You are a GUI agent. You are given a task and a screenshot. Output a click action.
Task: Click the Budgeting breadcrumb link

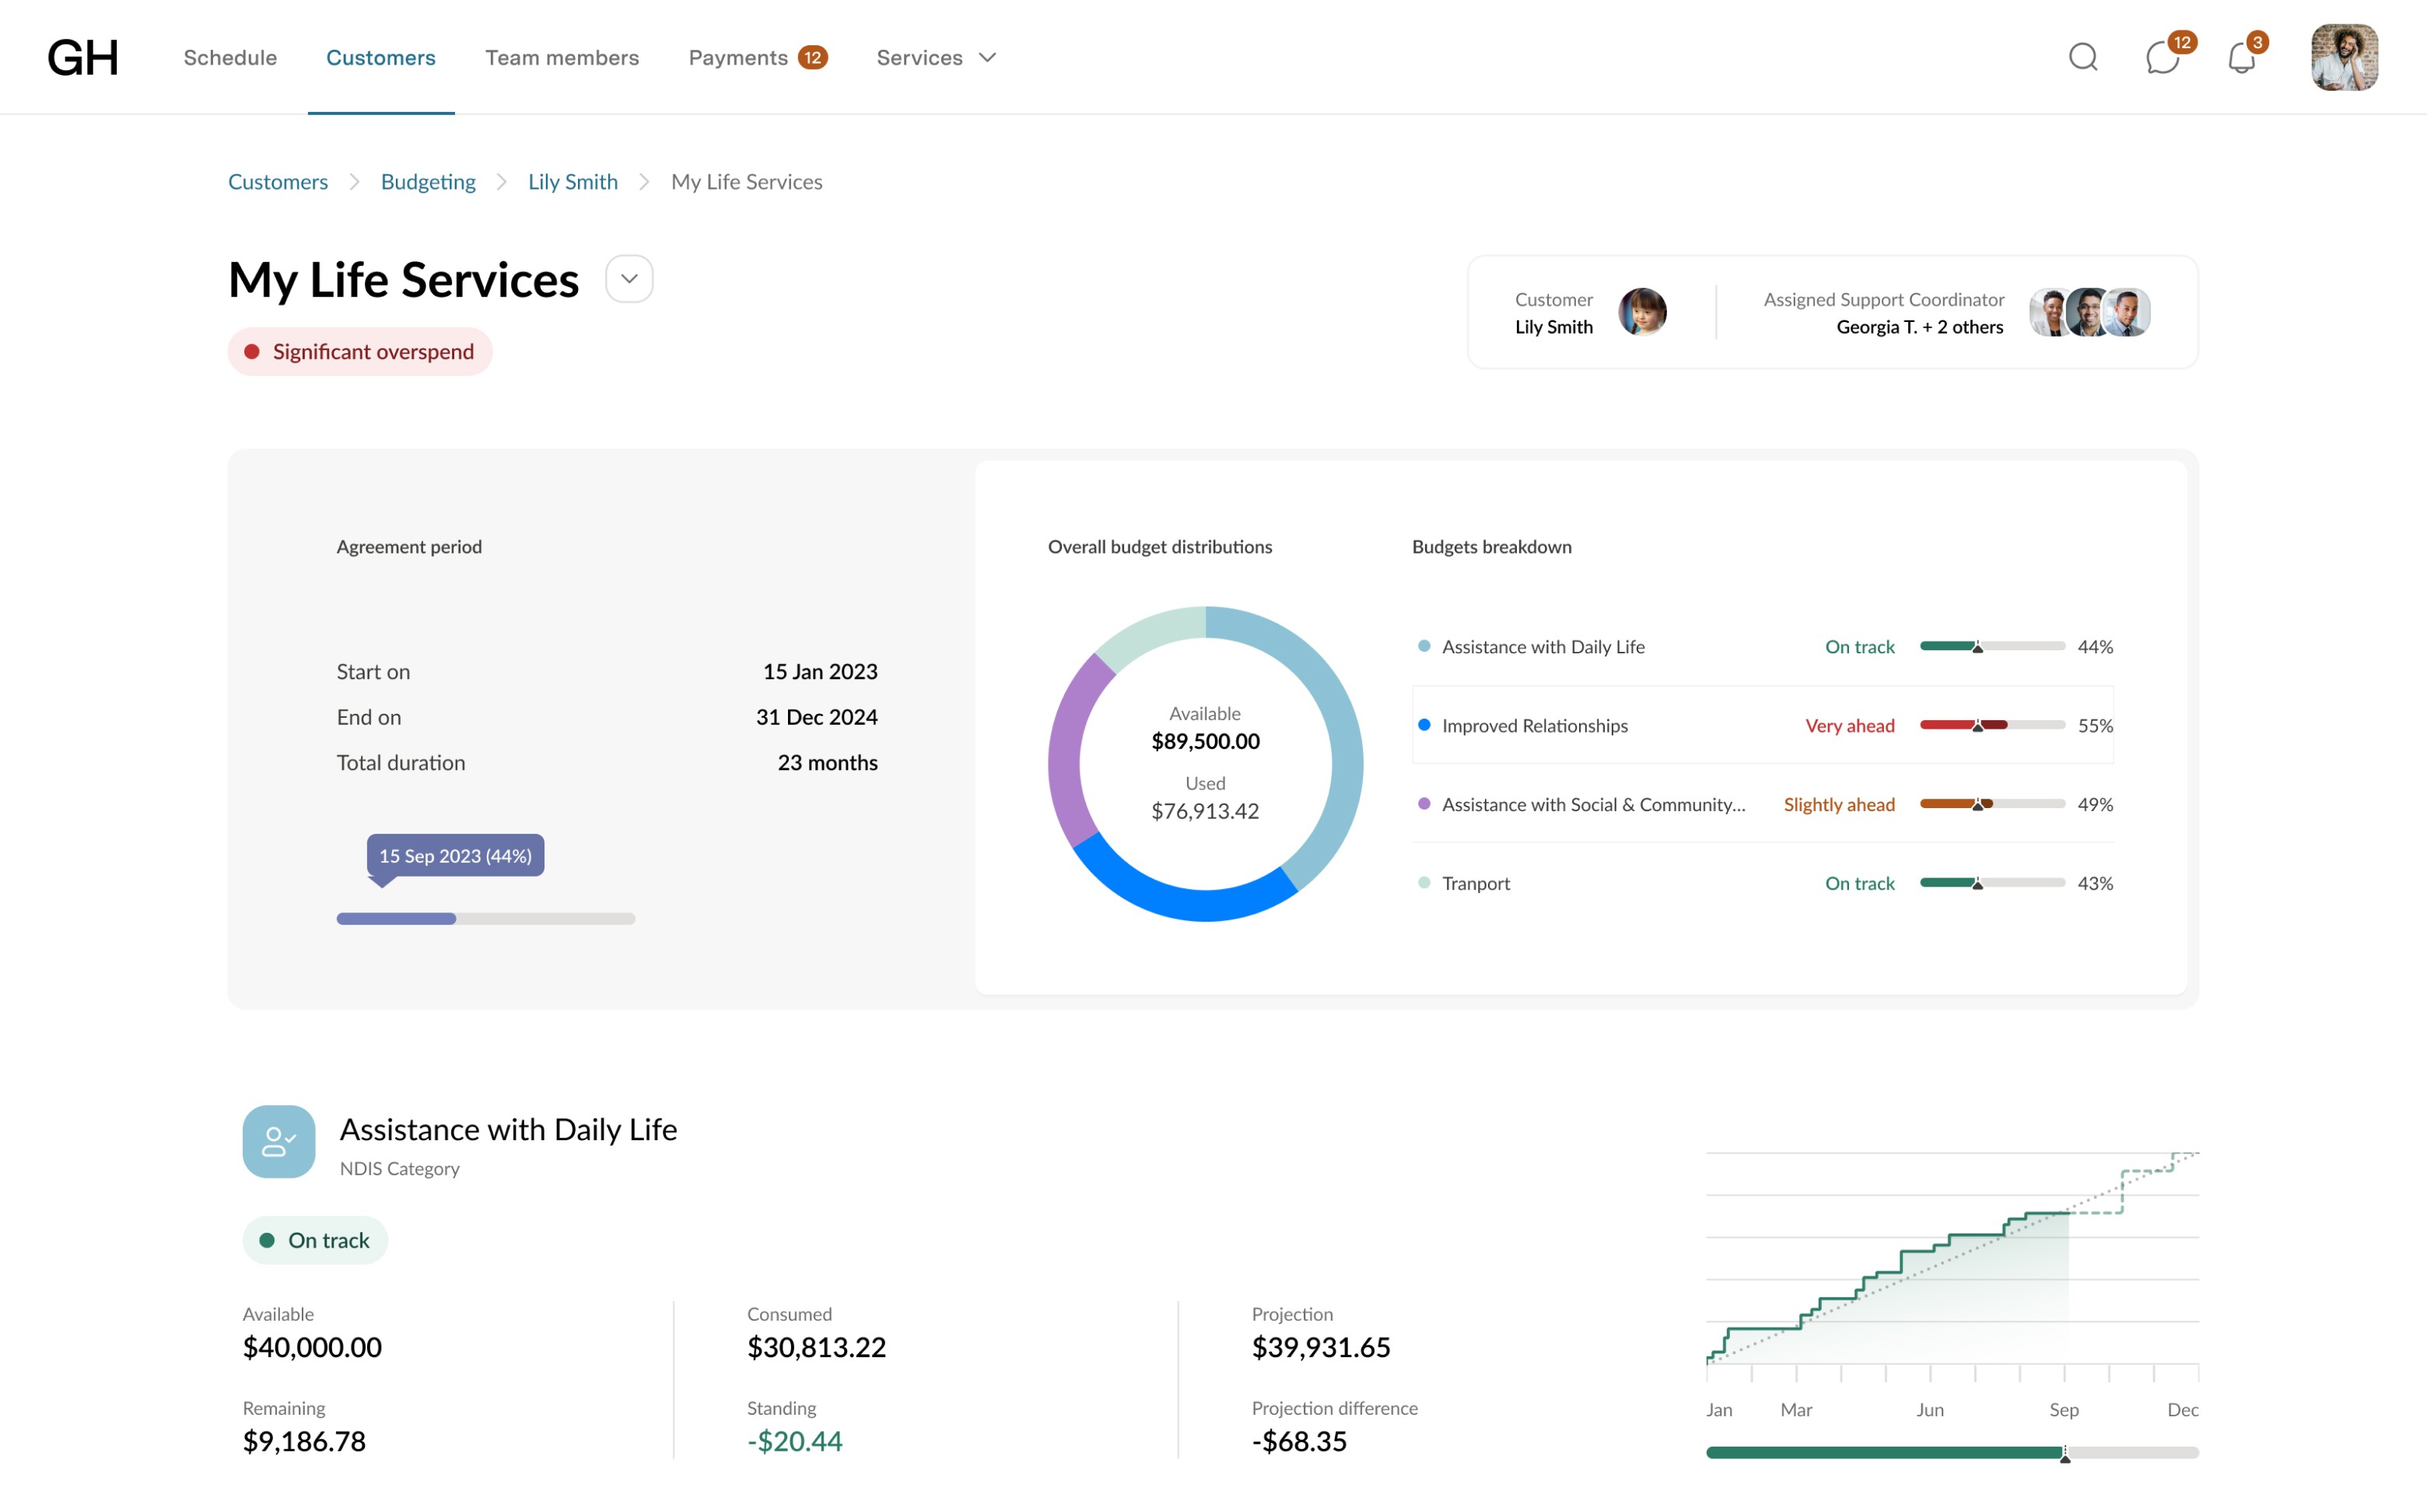click(x=428, y=182)
